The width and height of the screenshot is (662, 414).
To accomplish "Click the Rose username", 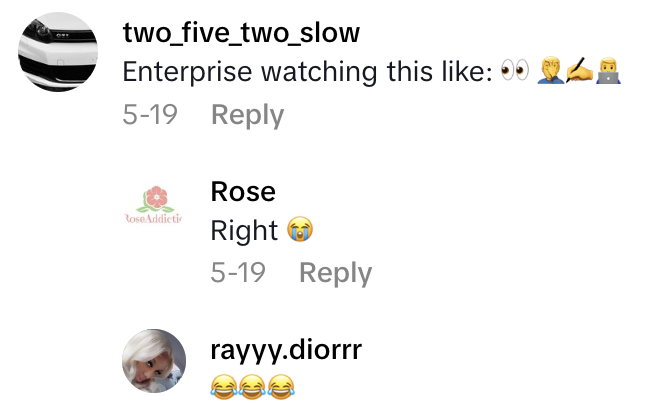I will 243,192.
